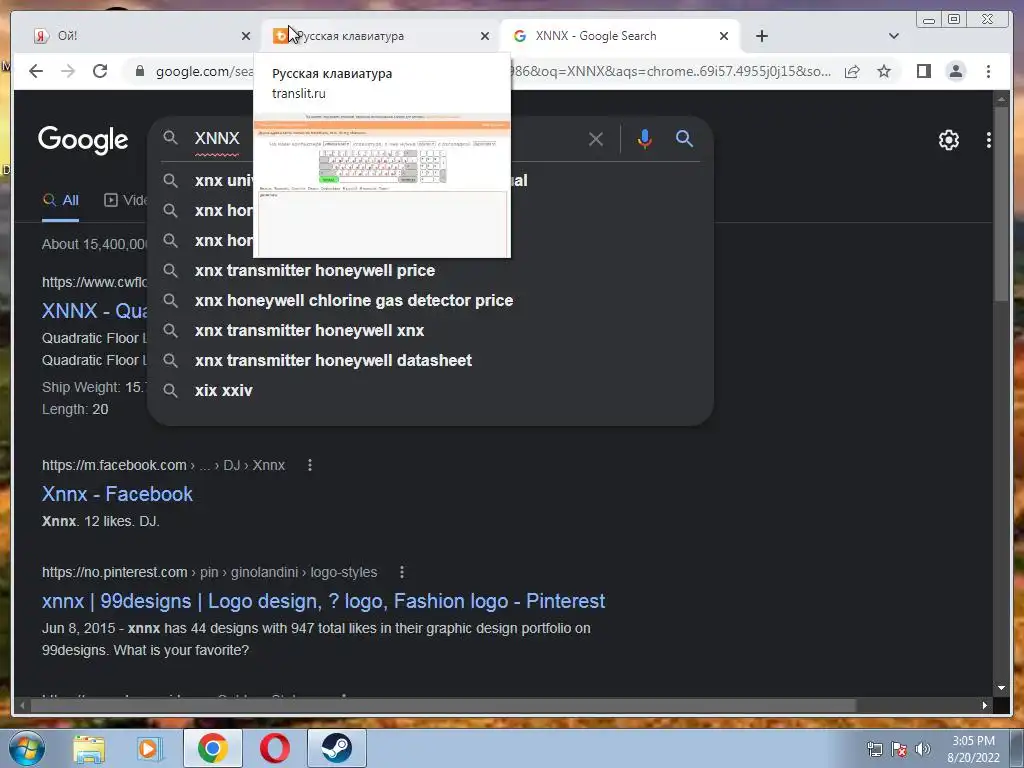1024x768 pixels.
Task: Open the 'Xnnx - Facebook' result
Action: pyautogui.click(x=118, y=494)
